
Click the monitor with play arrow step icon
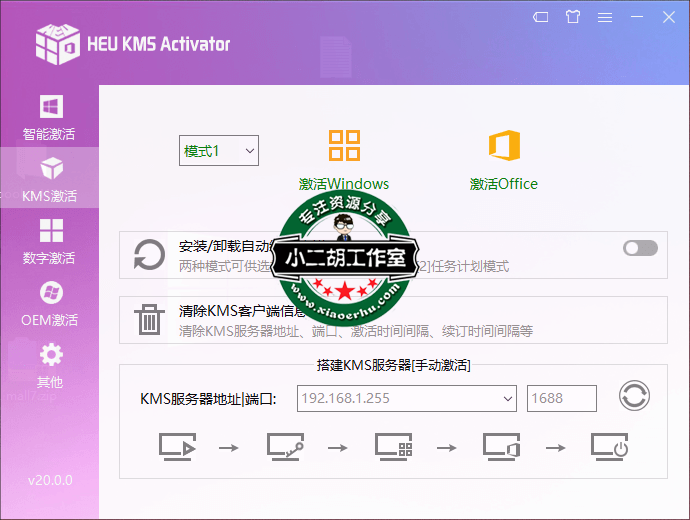click(x=177, y=447)
